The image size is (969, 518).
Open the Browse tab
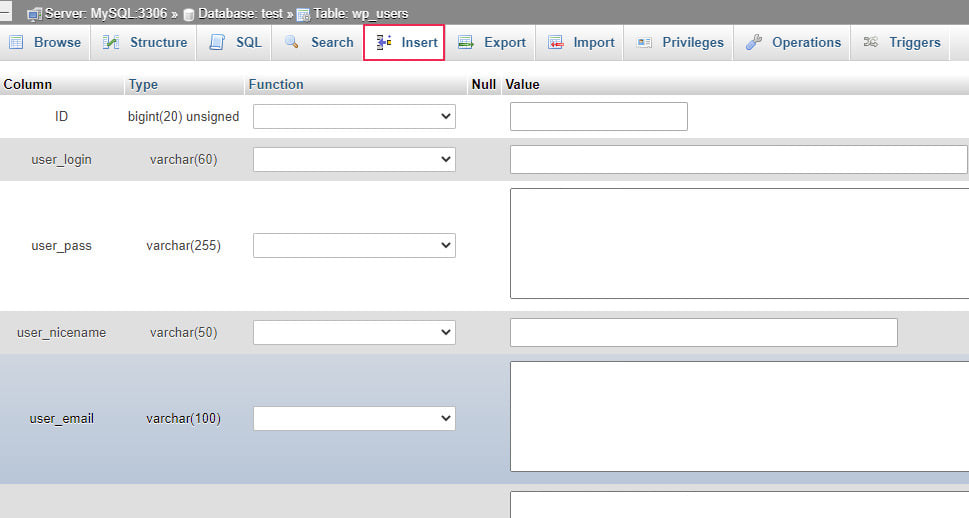tap(45, 42)
